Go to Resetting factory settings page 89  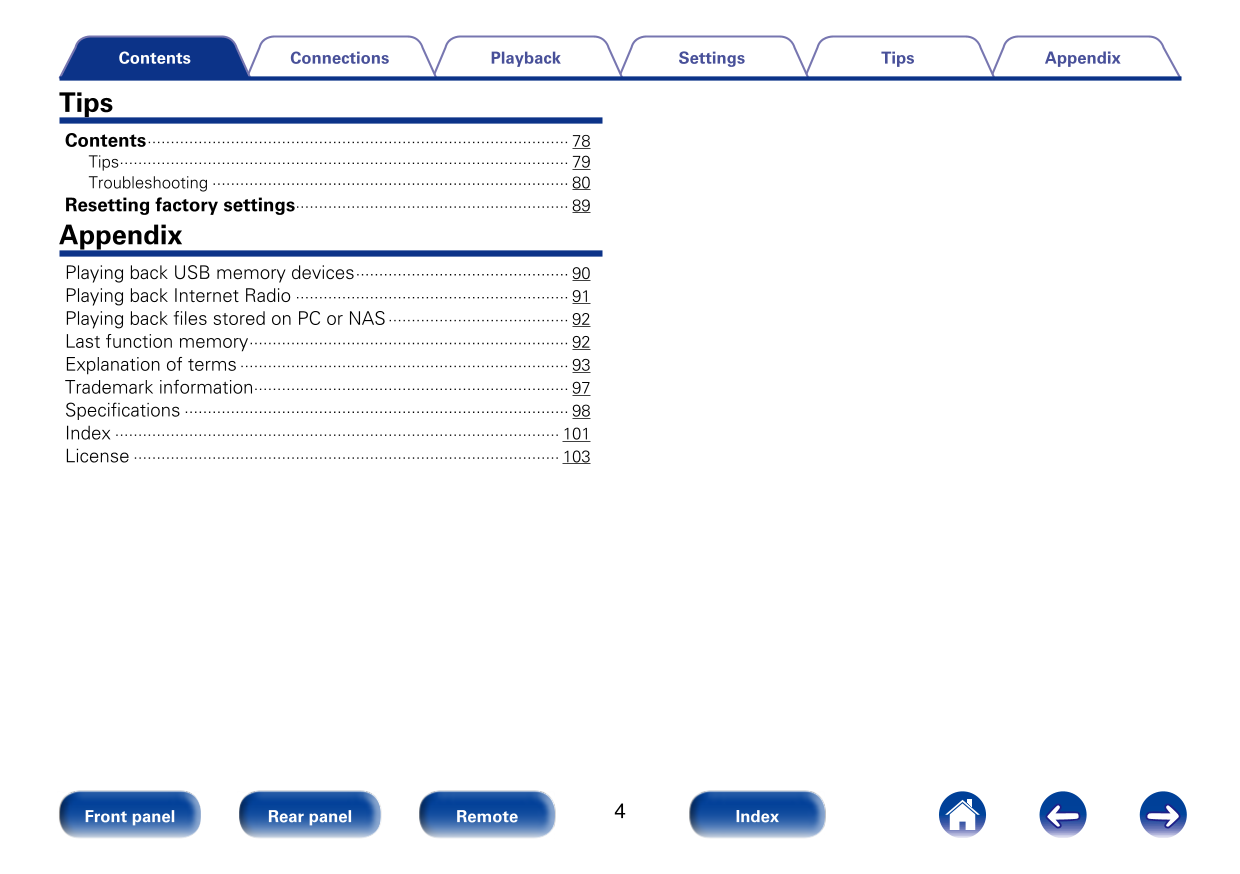click(581, 206)
